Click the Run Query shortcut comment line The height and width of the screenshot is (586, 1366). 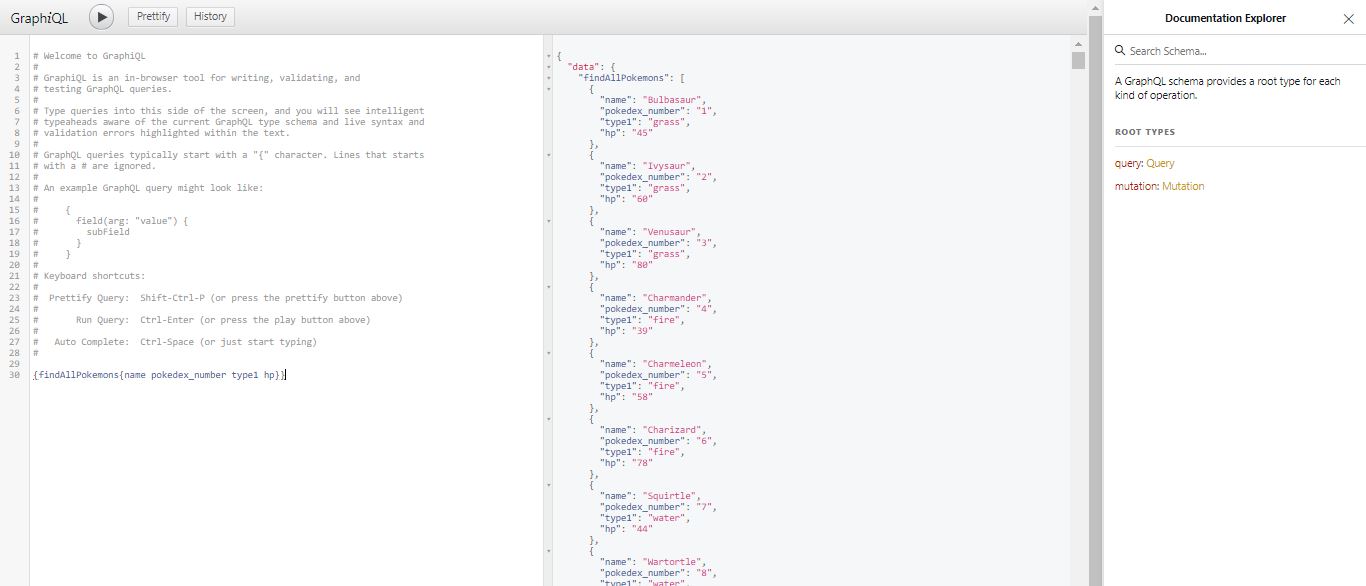click(x=201, y=320)
